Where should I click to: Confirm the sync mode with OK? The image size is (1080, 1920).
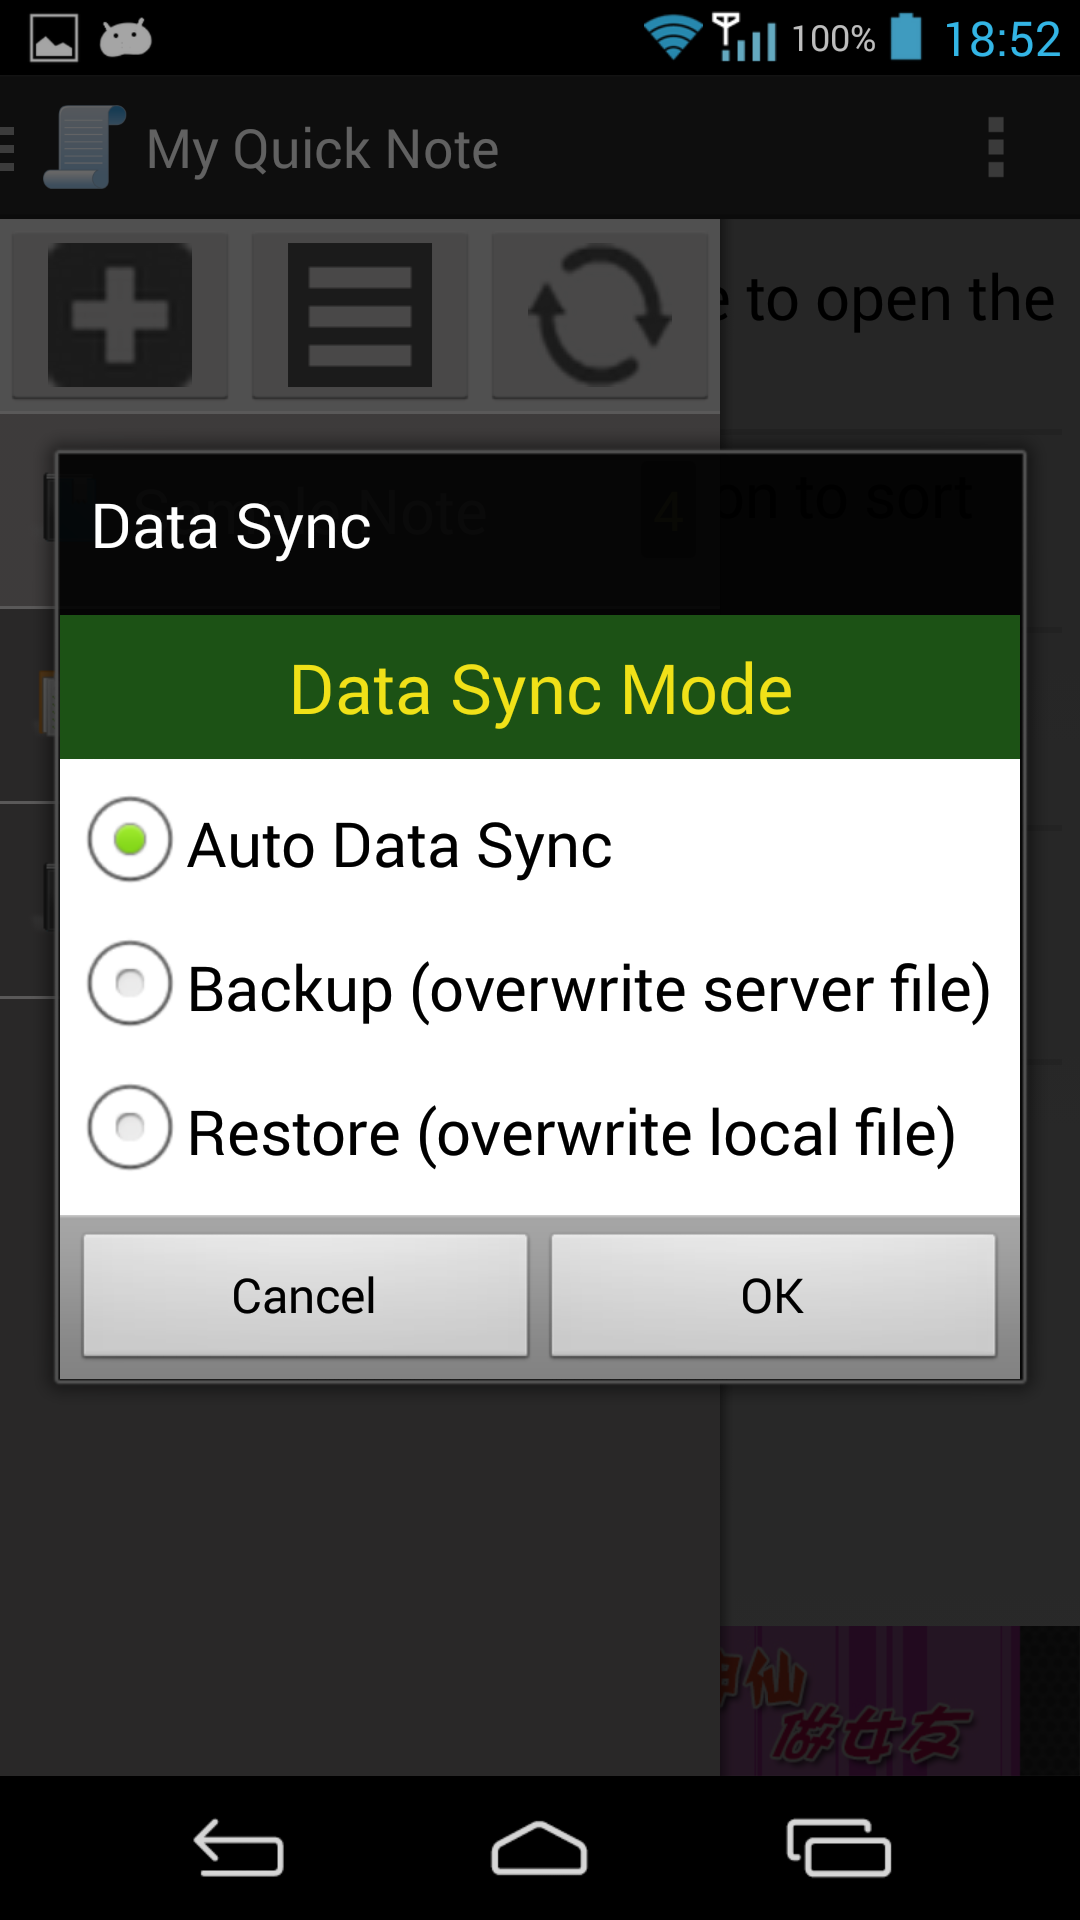click(773, 1295)
